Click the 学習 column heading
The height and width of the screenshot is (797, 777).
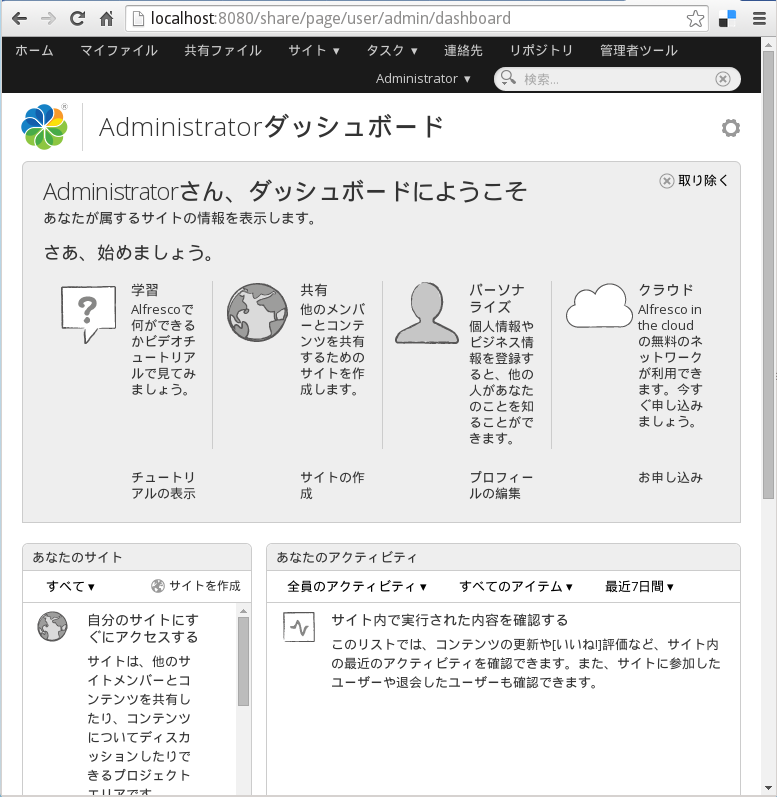[x=145, y=290]
